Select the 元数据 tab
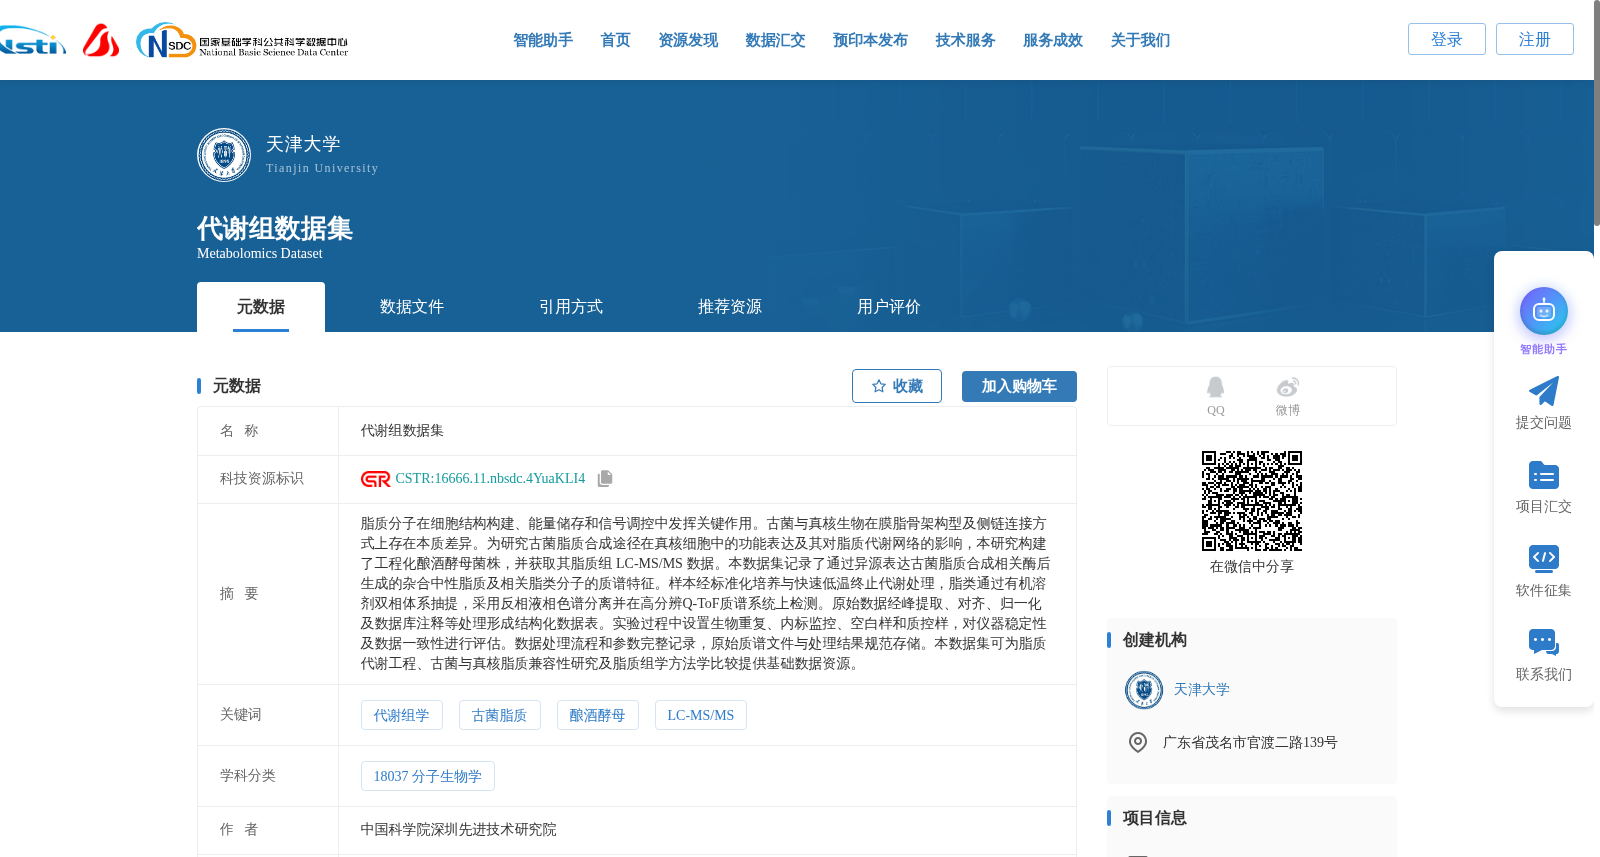The height and width of the screenshot is (857, 1600). pyautogui.click(x=261, y=307)
